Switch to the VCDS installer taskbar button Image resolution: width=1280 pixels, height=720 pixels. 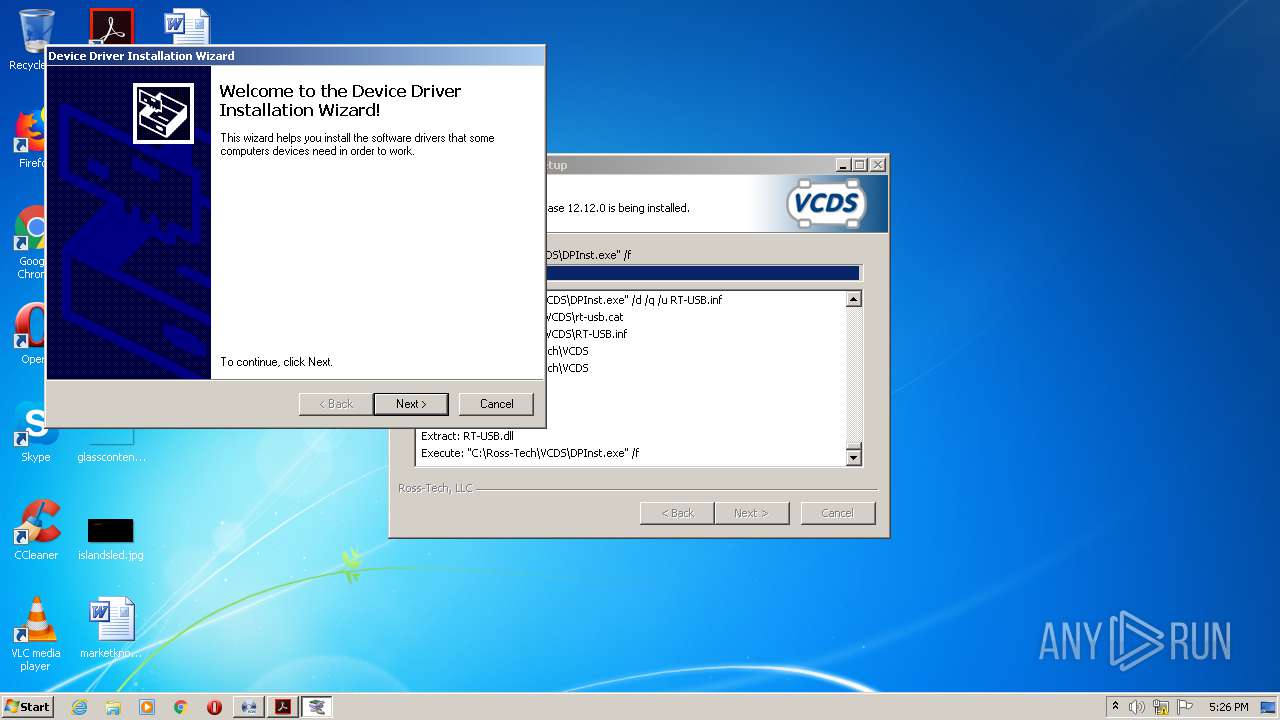pos(249,707)
